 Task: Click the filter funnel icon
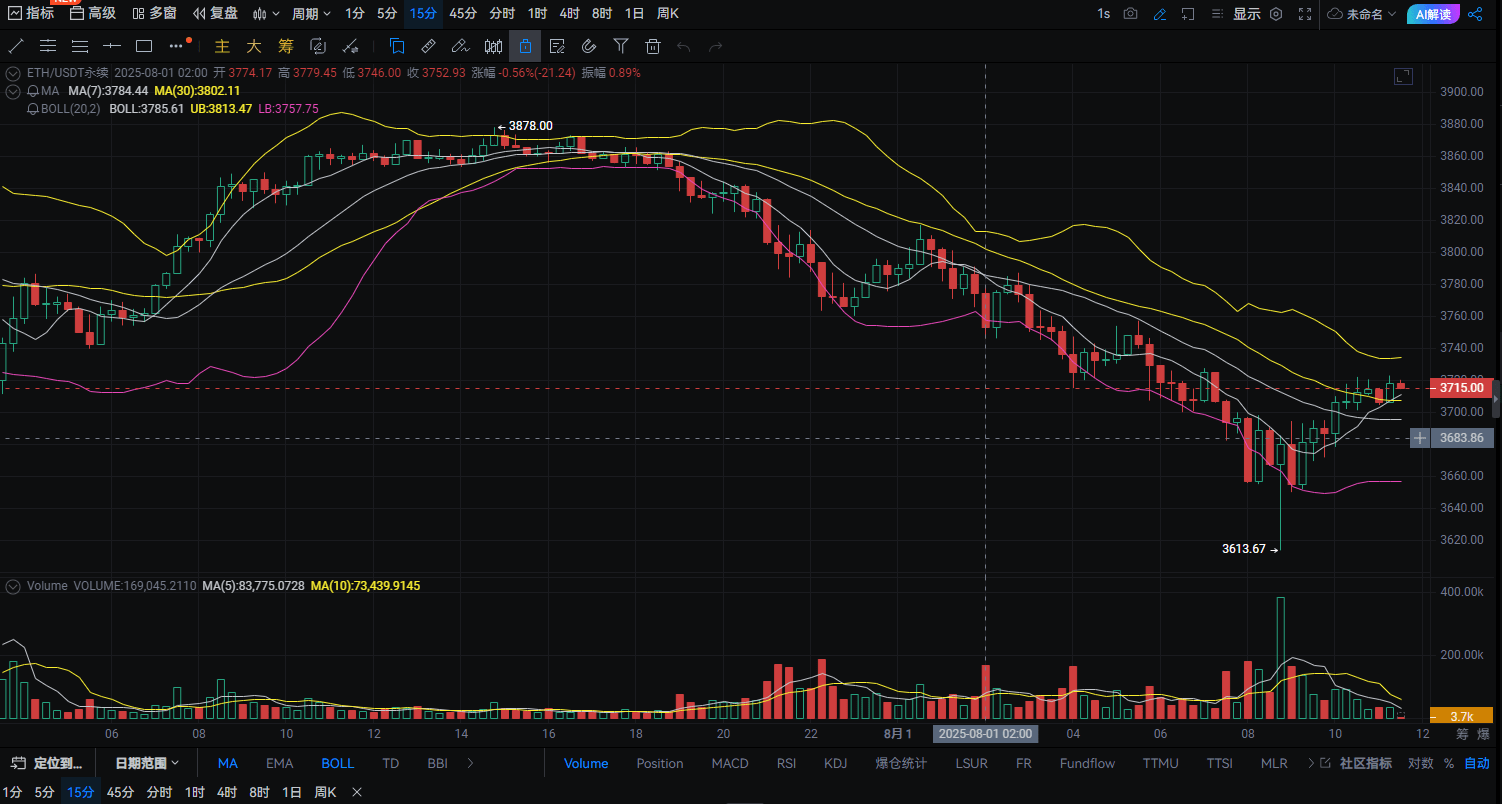(x=621, y=46)
